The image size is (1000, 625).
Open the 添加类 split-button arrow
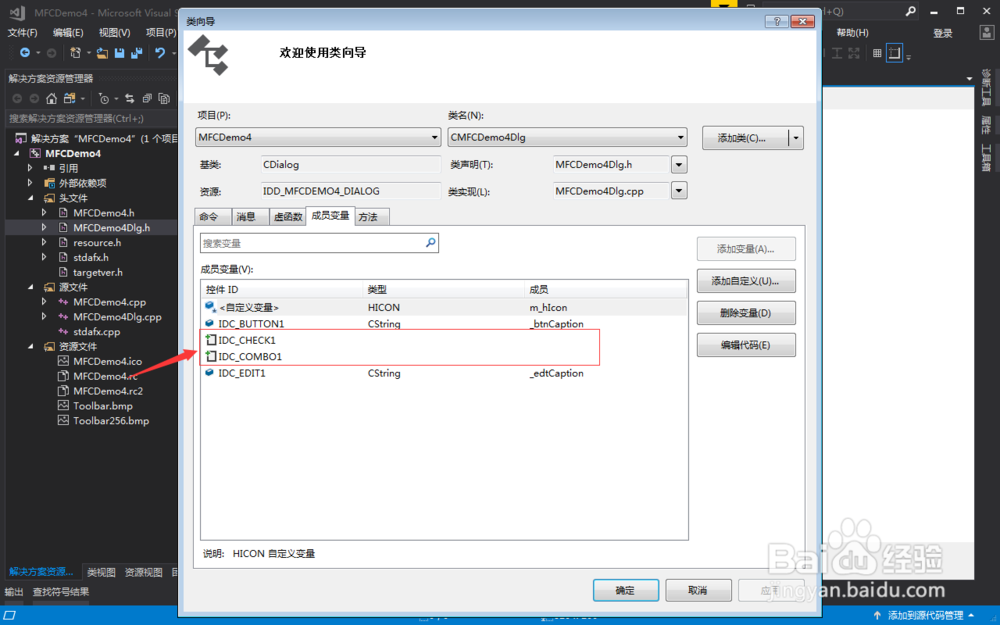click(795, 138)
